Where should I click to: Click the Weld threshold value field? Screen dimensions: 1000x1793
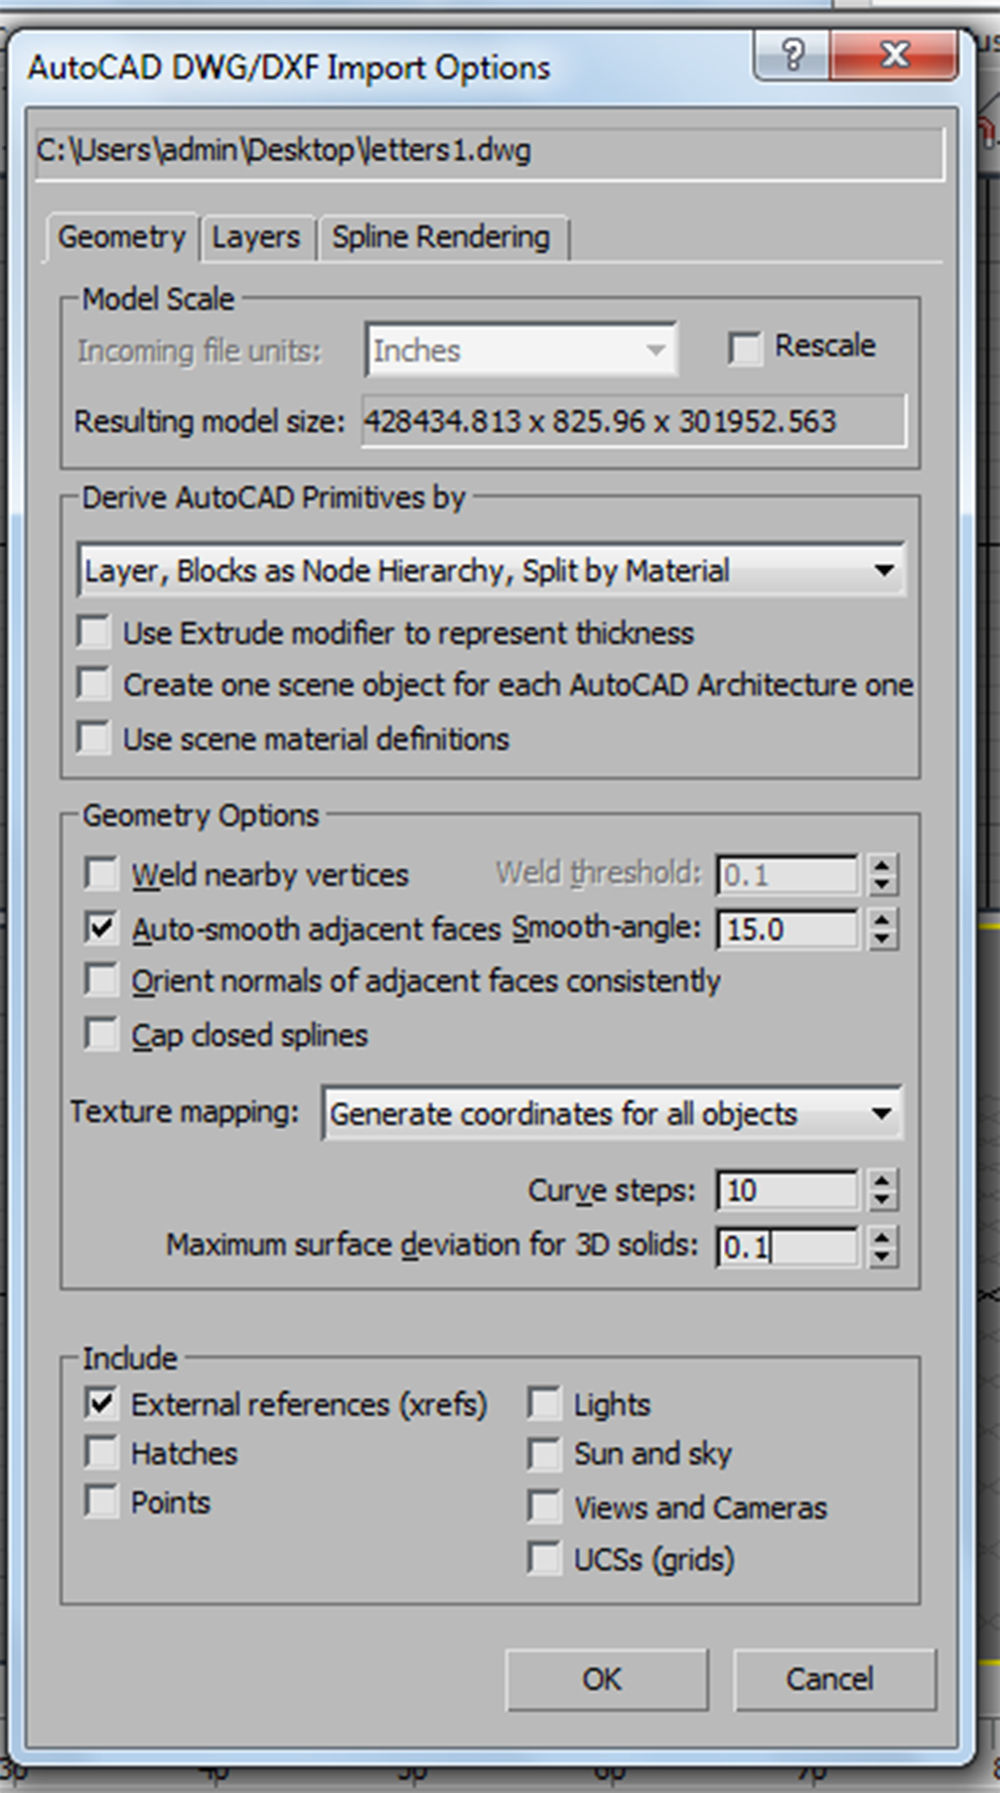click(787, 875)
